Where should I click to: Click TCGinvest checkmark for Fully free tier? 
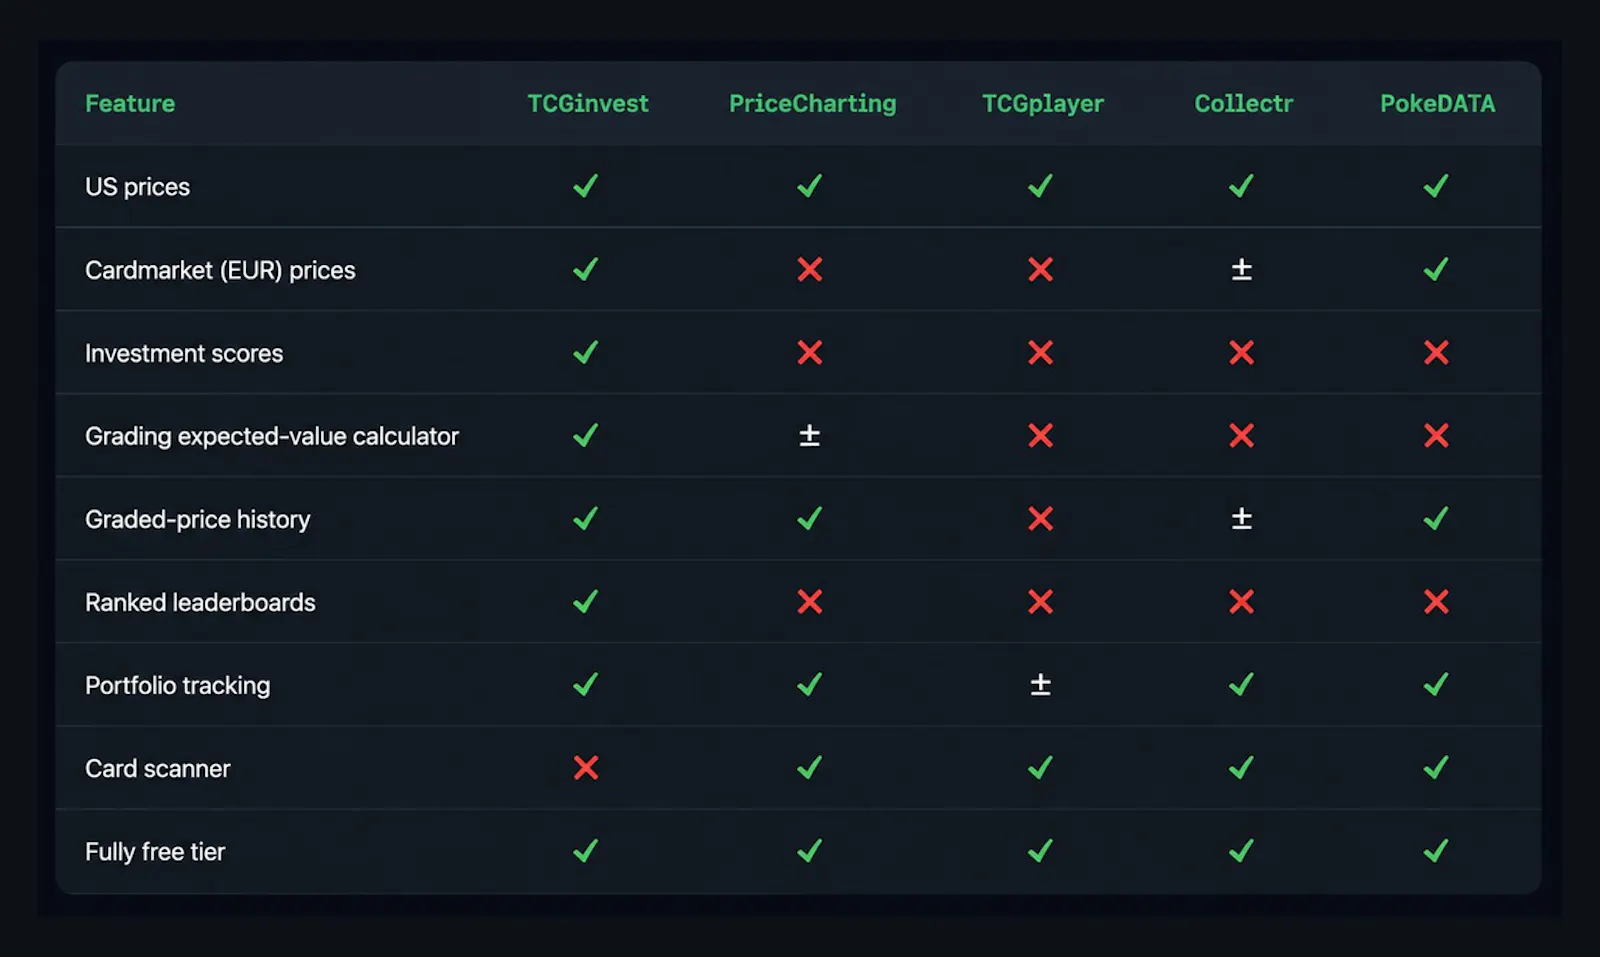click(586, 850)
